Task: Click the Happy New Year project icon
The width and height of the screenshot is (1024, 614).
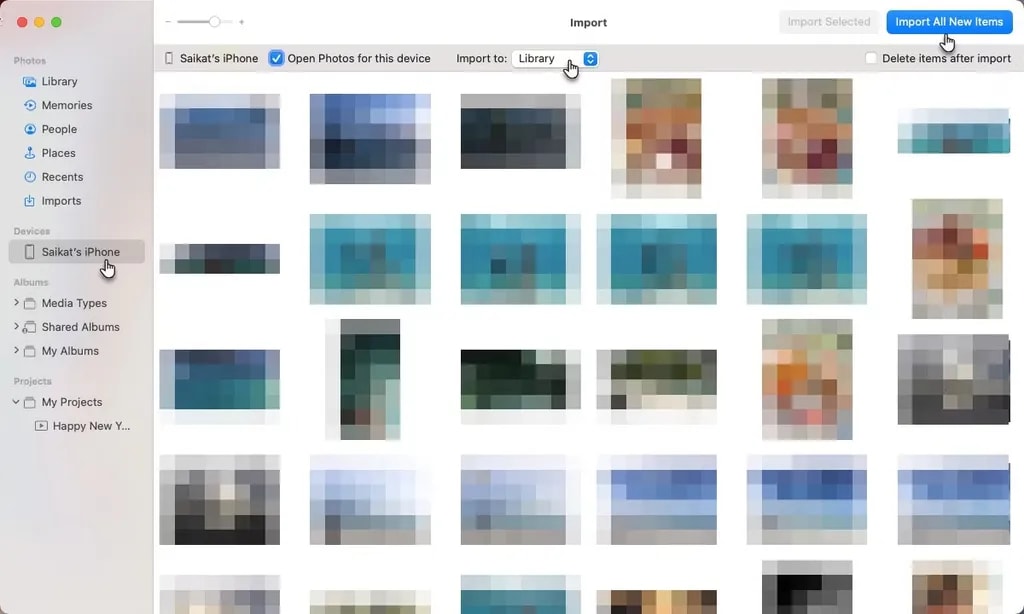Action: (x=41, y=426)
